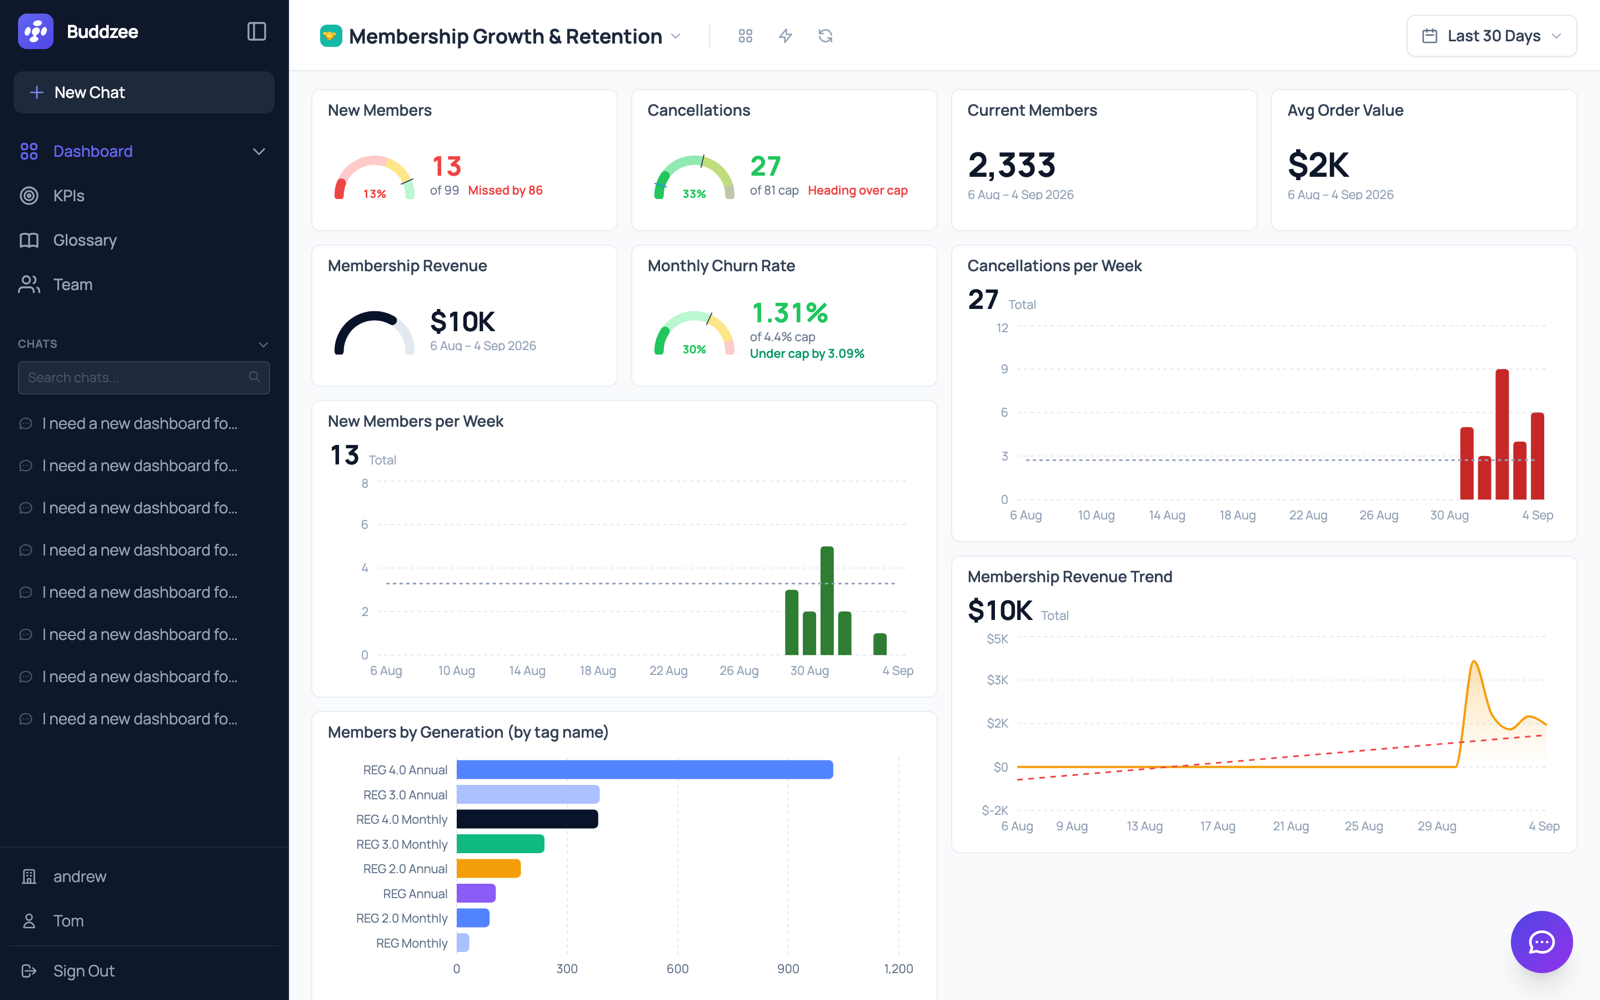Click the calendar icon in date picker

pos(1430,36)
